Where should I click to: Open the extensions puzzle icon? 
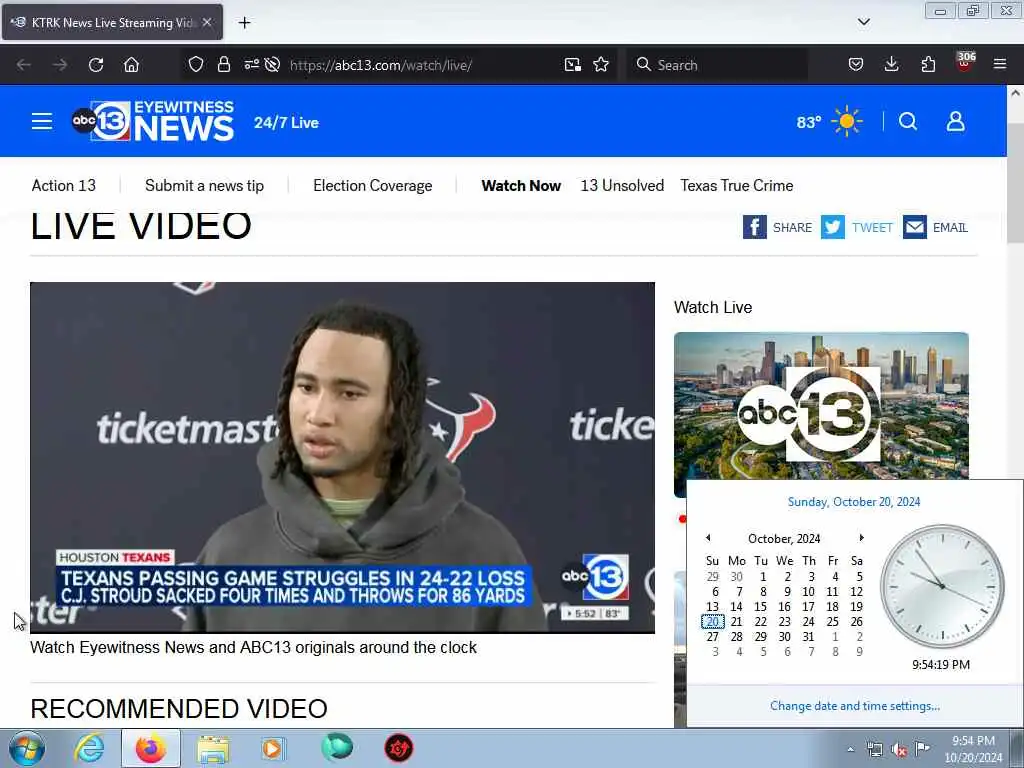(x=928, y=64)
